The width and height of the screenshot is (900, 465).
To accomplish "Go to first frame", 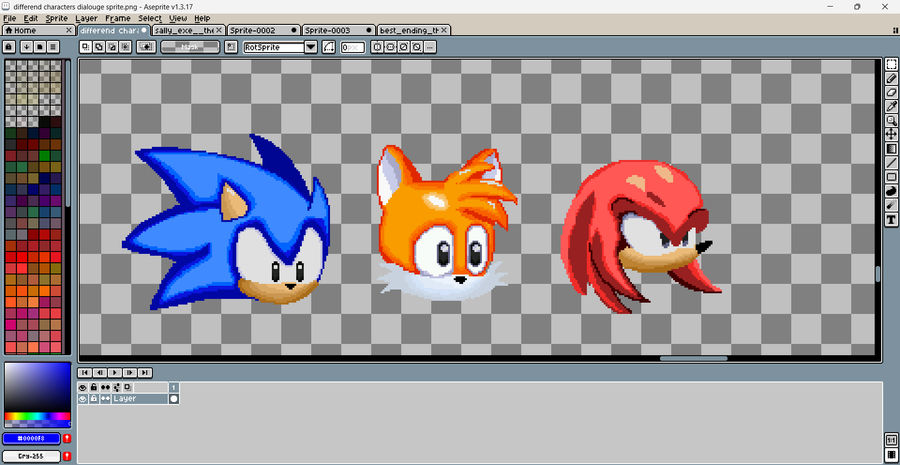I will [x=85, y=373].
